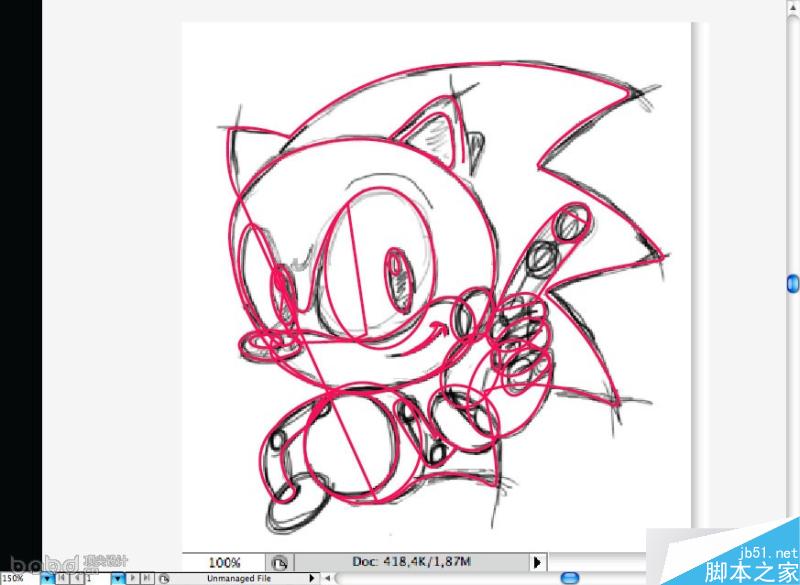
Task: Go to the last artboard
Action: pos(147,578)
